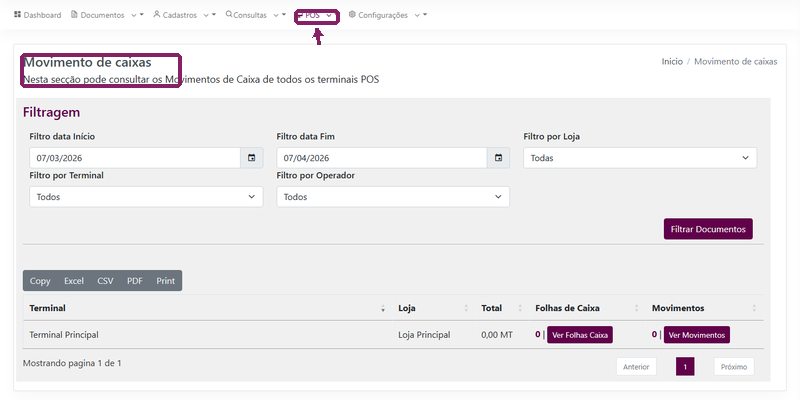800x400 pixels.
Task: Click Ver Movimentos for Terminal Principal
Action: [x=697, y=335]
